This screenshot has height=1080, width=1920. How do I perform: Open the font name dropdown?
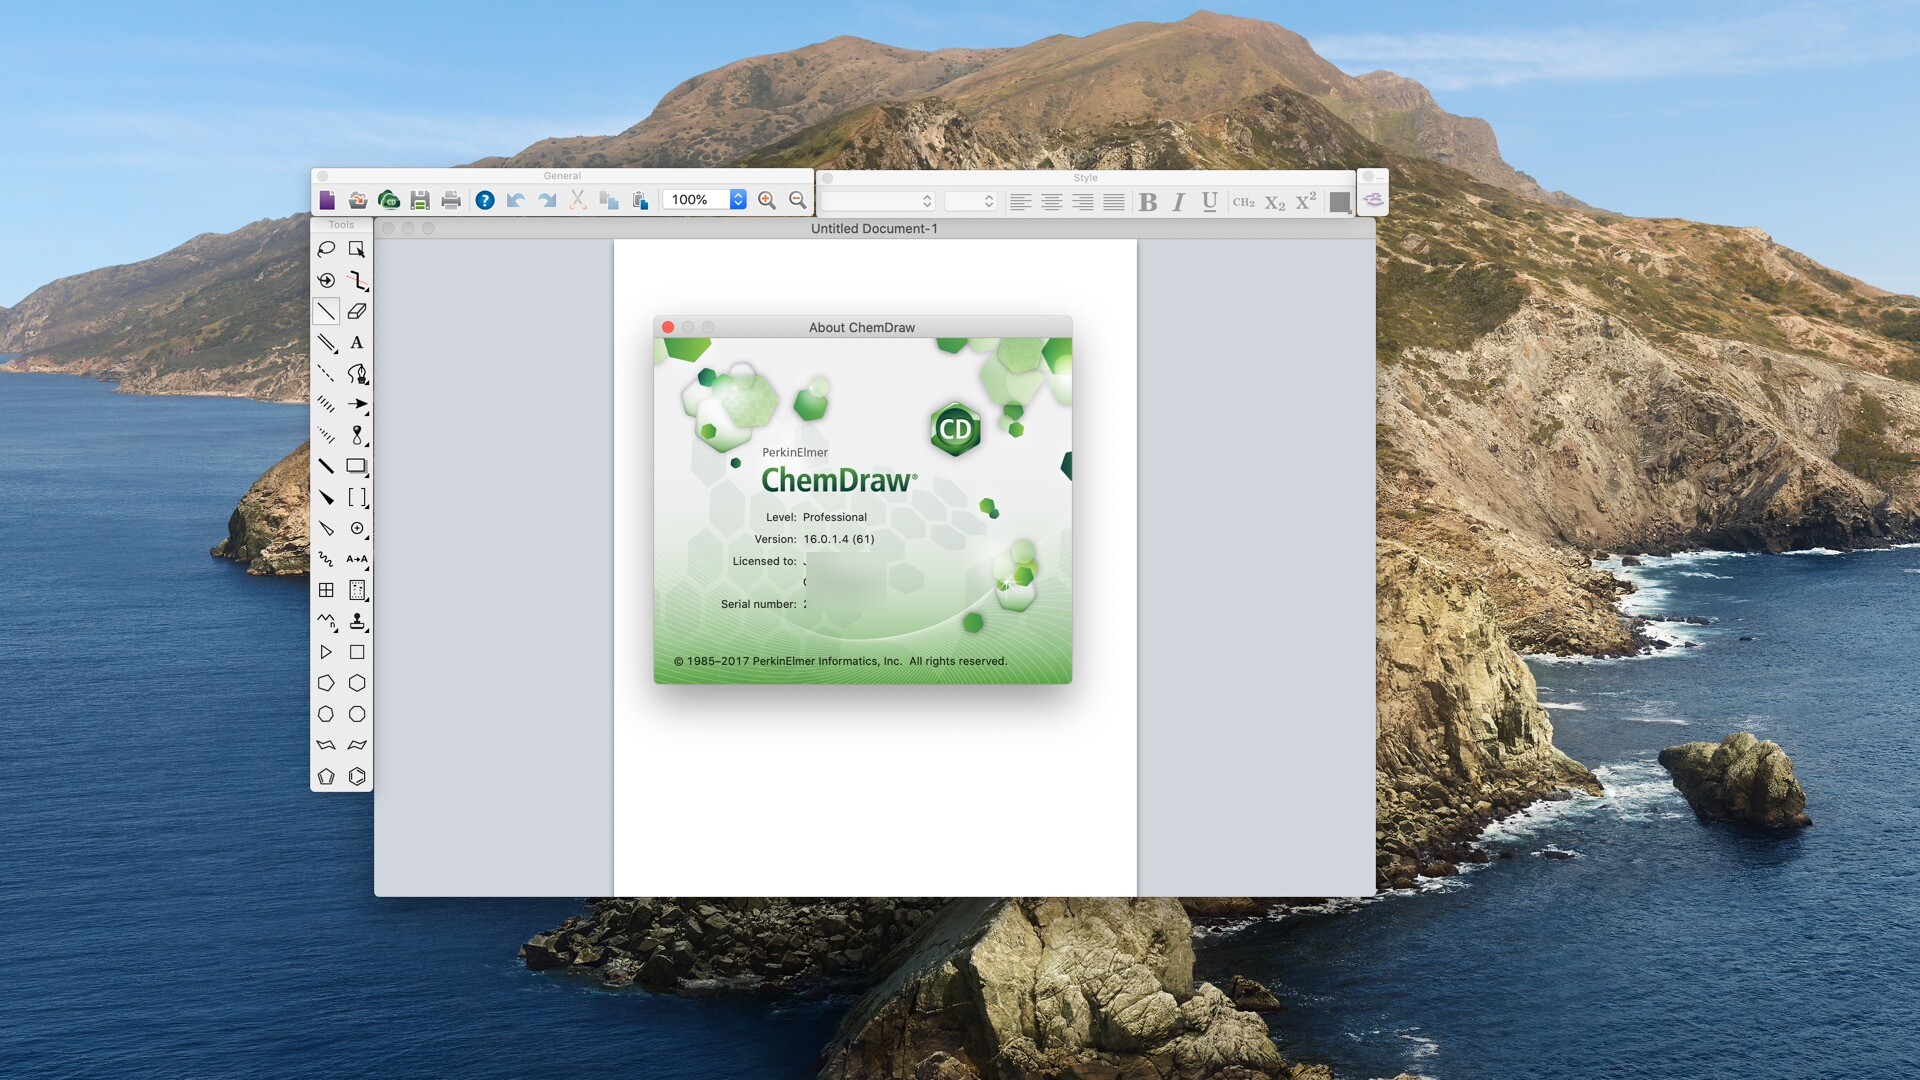pos(878,201)
